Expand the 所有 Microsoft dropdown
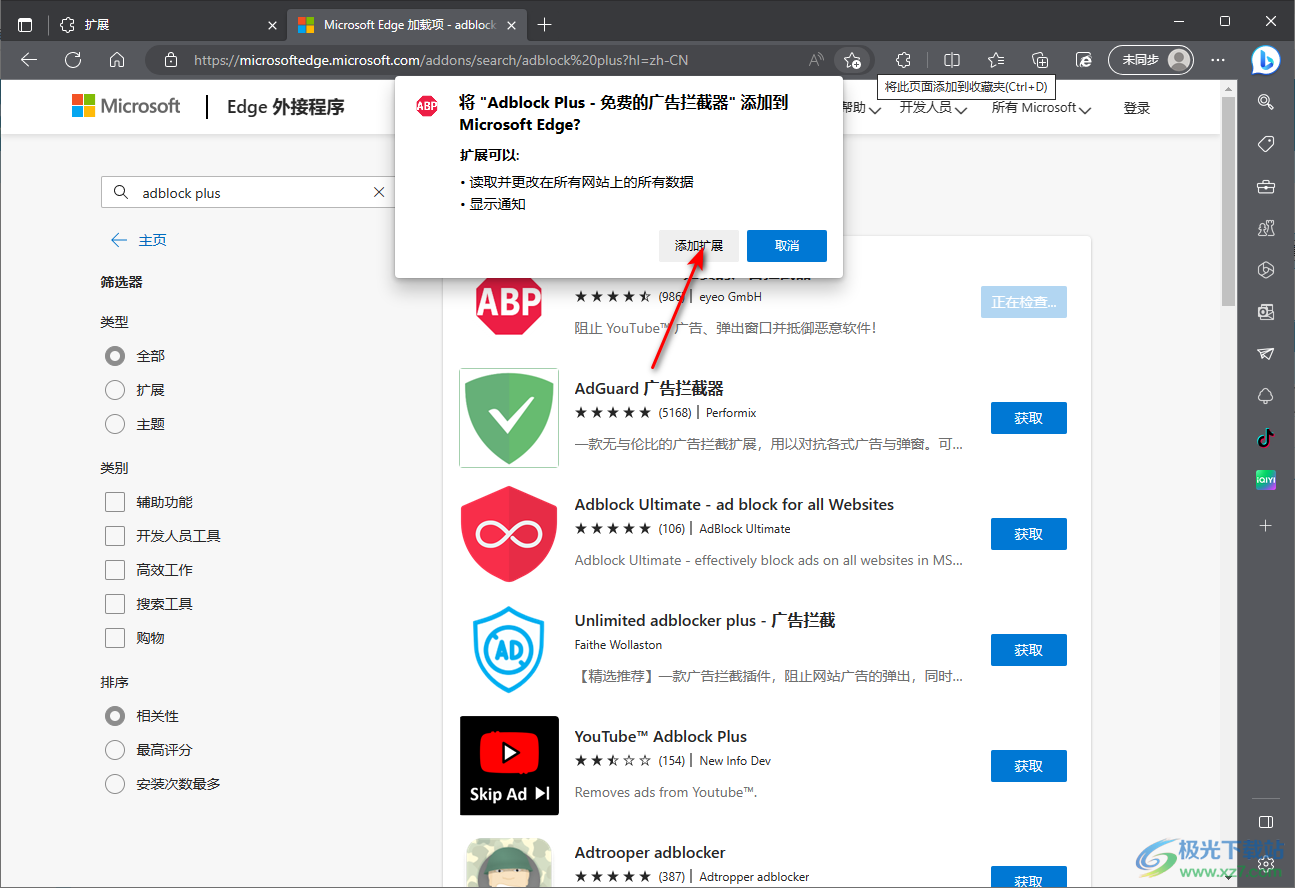 [1041, 108]
